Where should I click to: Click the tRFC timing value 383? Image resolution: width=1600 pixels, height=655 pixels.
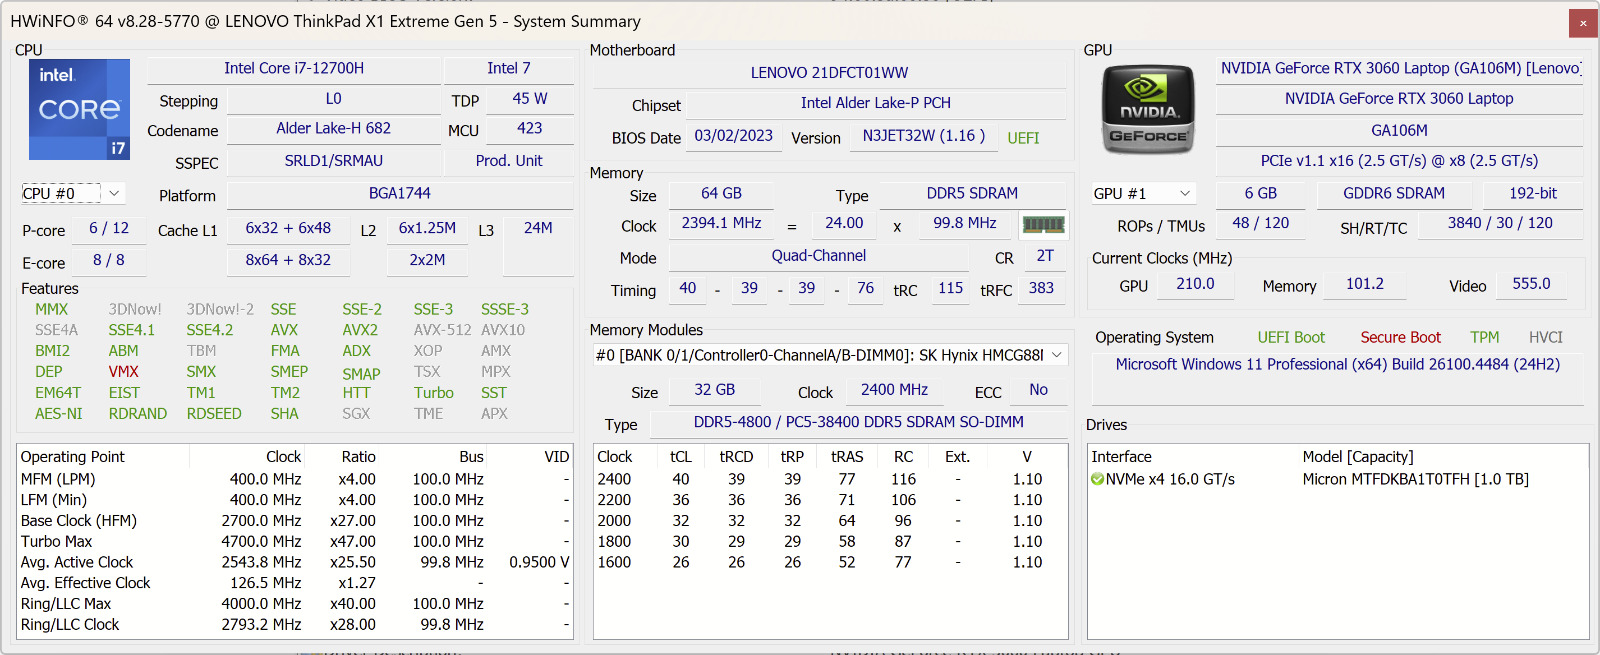tap(1041, 288)
